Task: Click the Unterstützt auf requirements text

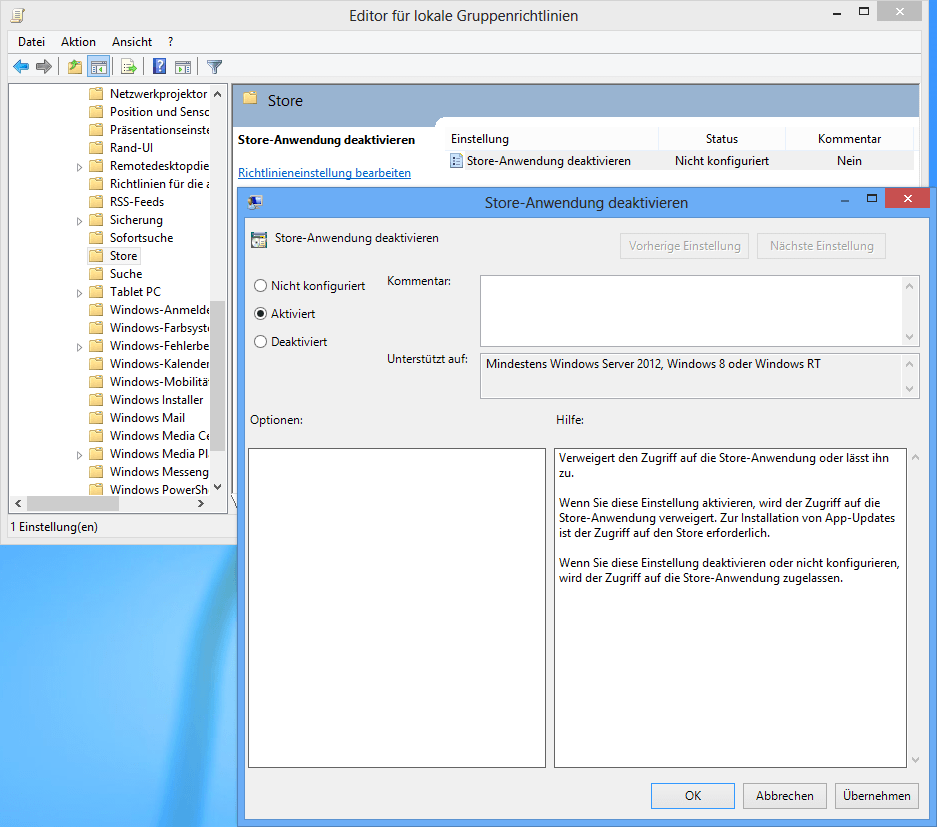Action: (653, 364)
